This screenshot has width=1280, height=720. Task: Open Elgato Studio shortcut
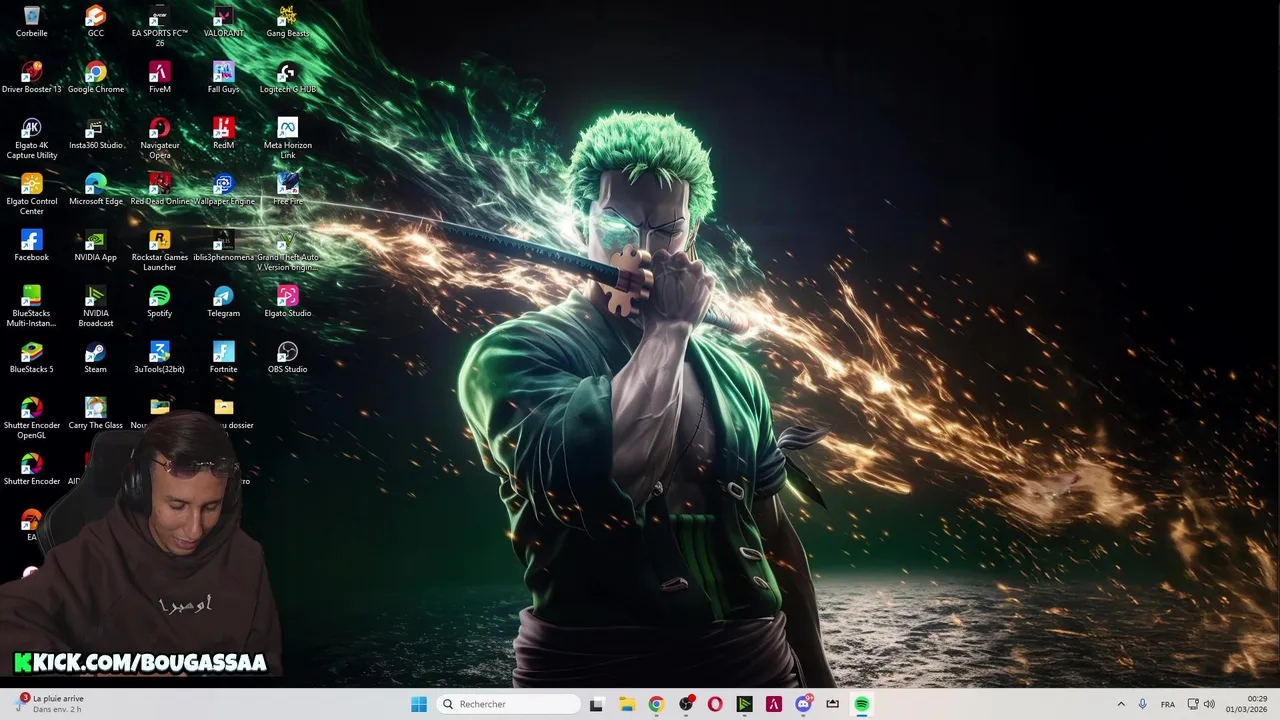pyautogui.click(x=288, y=302)
